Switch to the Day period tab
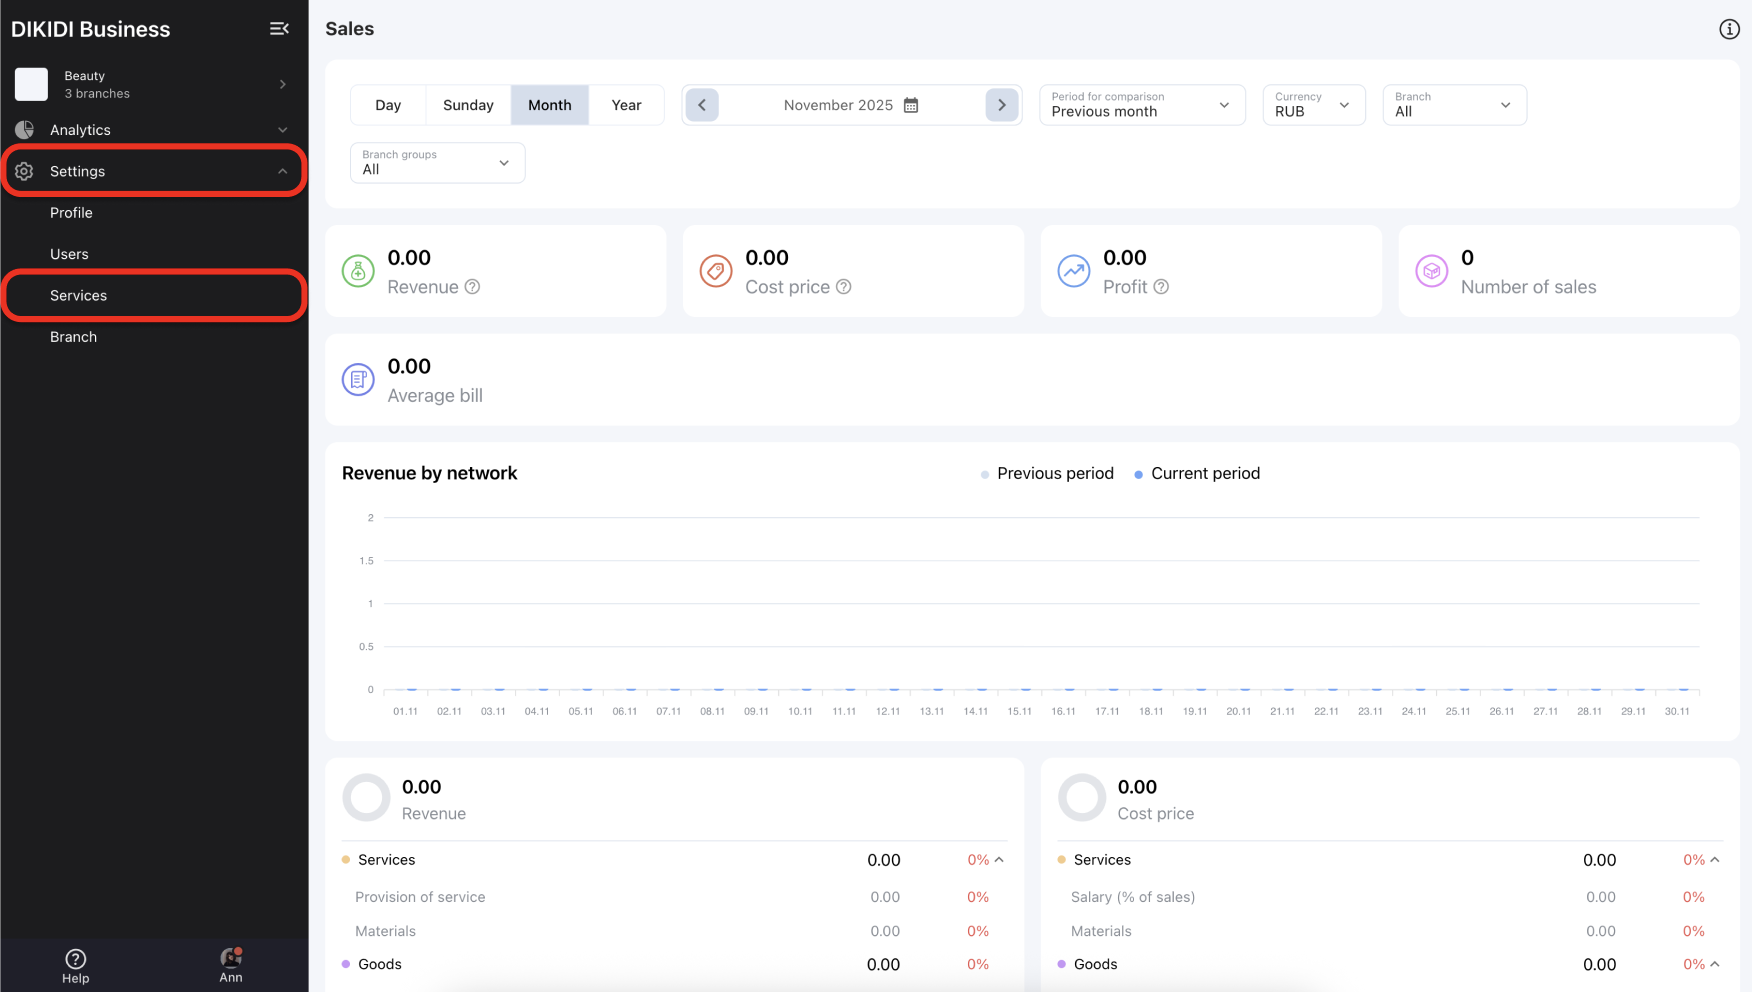Viewport: 1752px width, 992px height. point(388,105)
